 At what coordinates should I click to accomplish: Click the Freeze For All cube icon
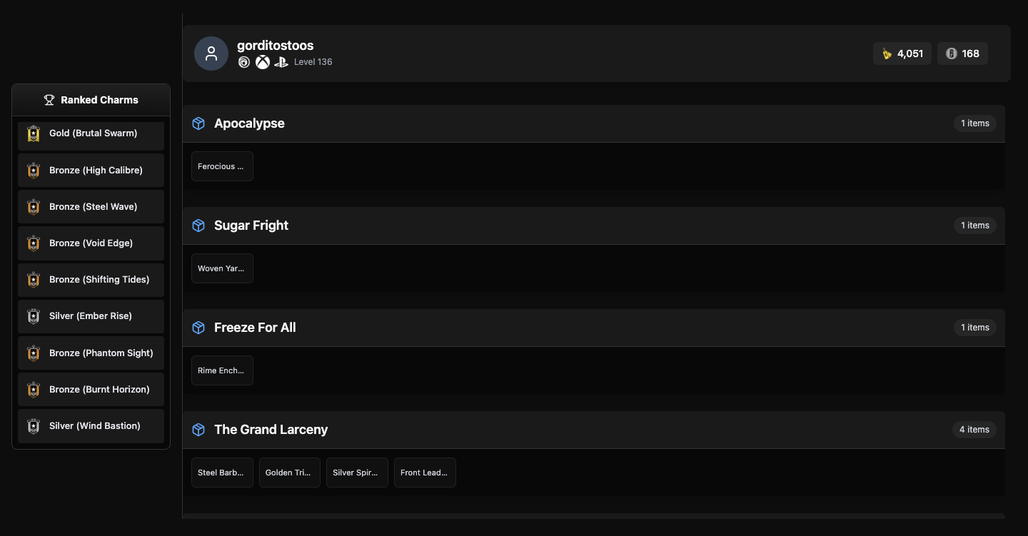pos(199,328)
